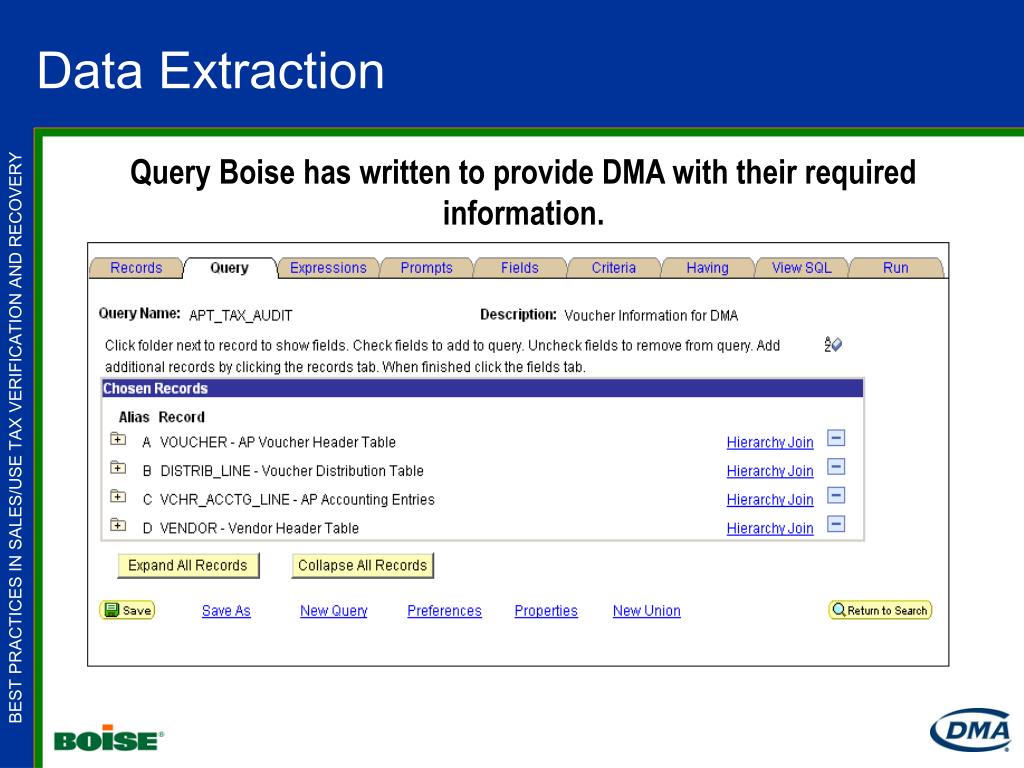Open the Save As link
Image resolution: width=1024 pixels, height=768 pixels.
(x=226, y=611)
